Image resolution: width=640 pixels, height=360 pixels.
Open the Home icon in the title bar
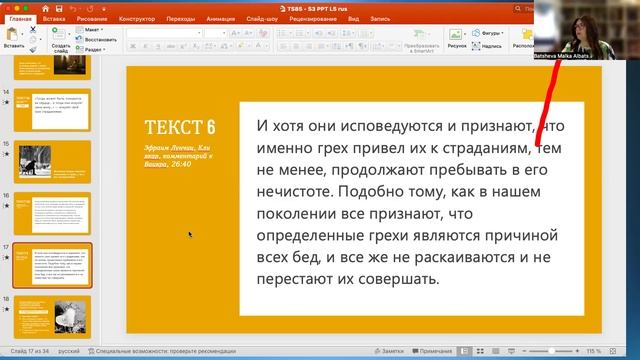pos(45,9)
